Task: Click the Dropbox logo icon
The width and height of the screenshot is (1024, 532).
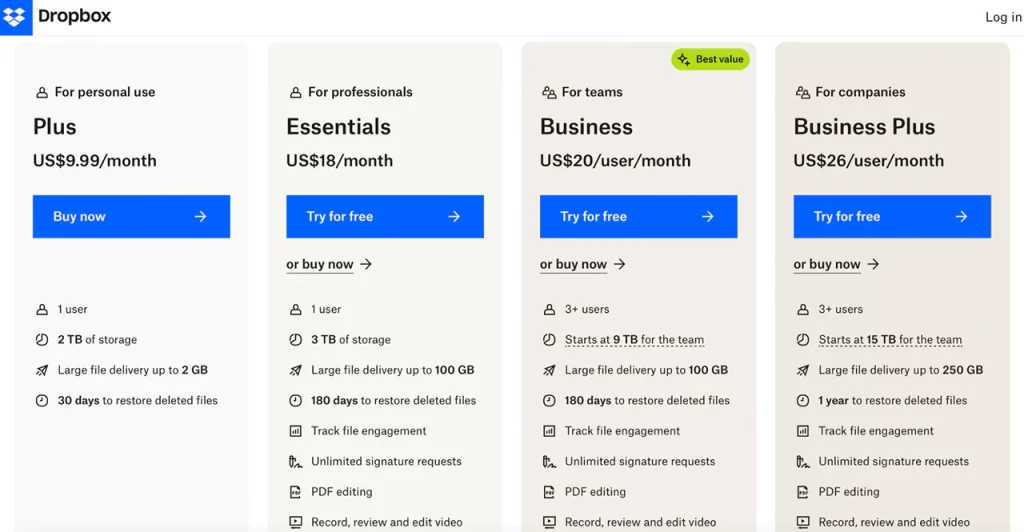Action: tap(15, 16)
